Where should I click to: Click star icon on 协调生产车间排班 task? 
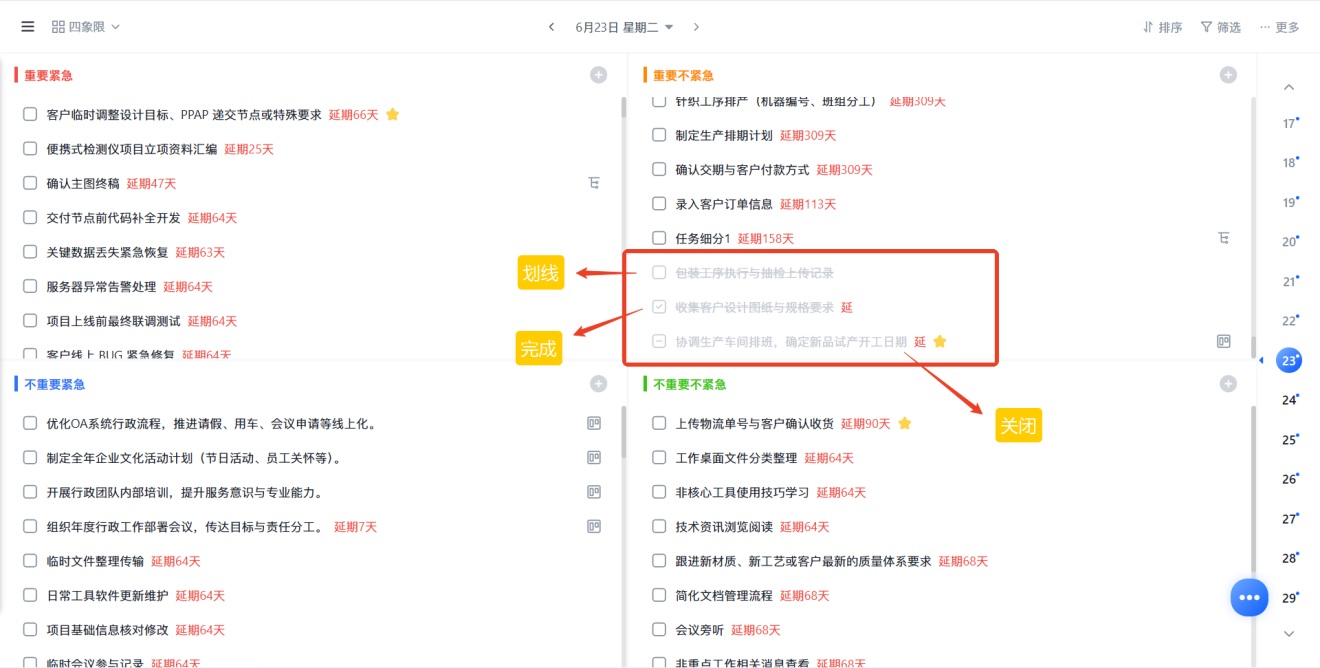click(939, 341)
